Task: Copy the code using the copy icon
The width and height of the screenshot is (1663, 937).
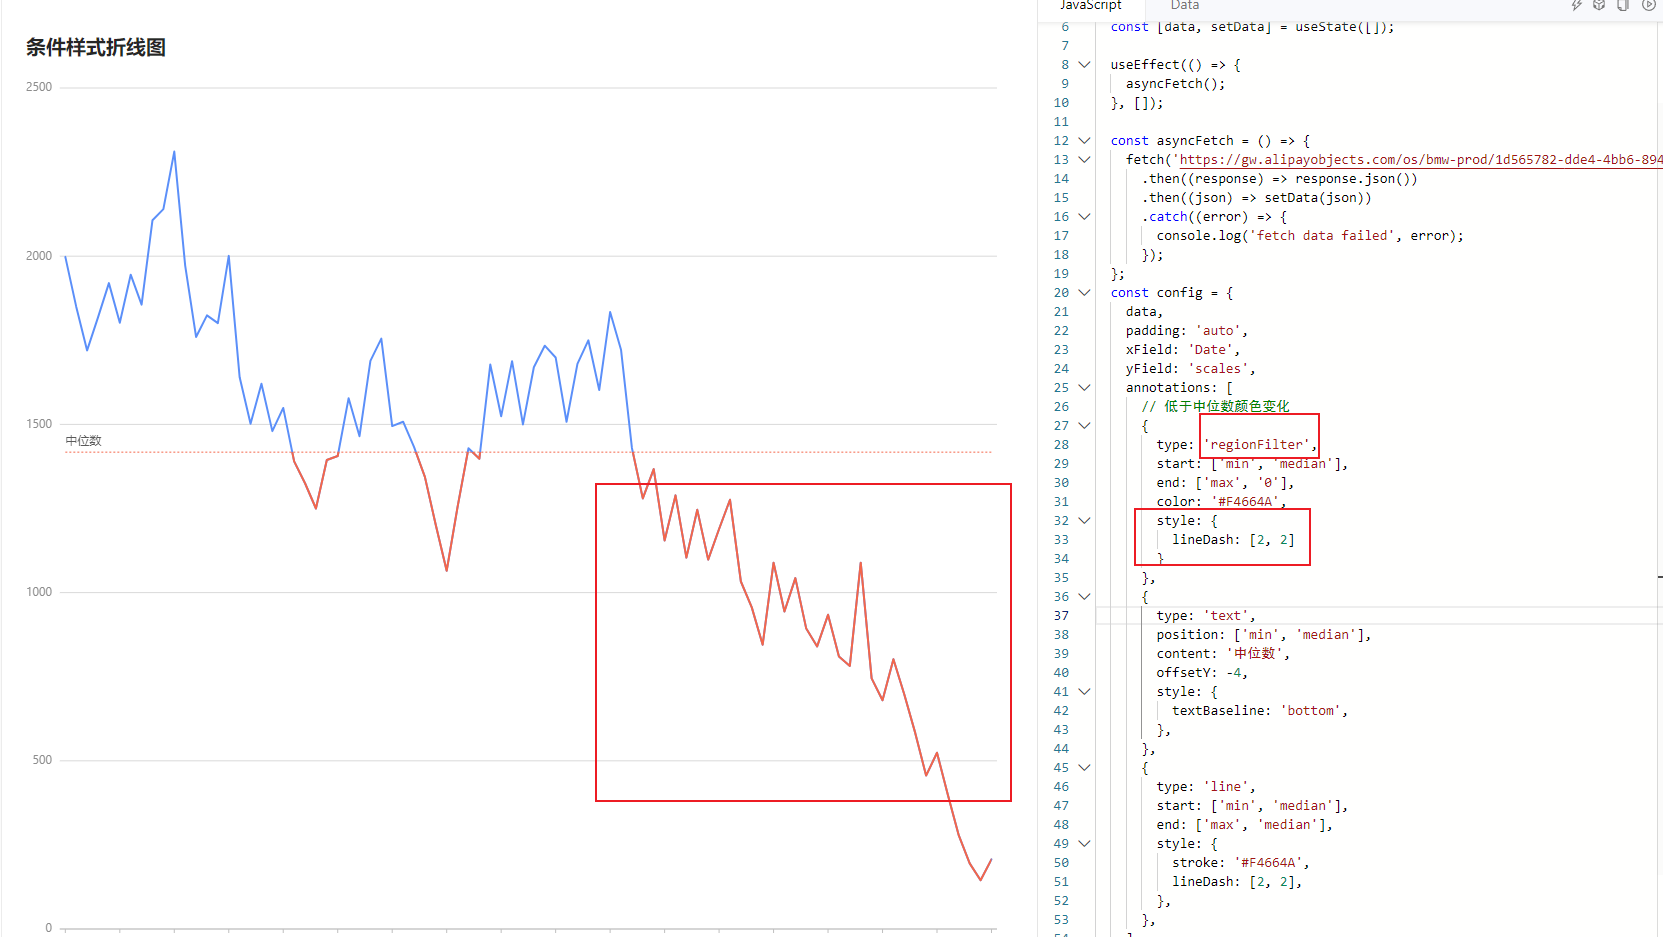Action: pyautogui.click(x=1622, y=5)
